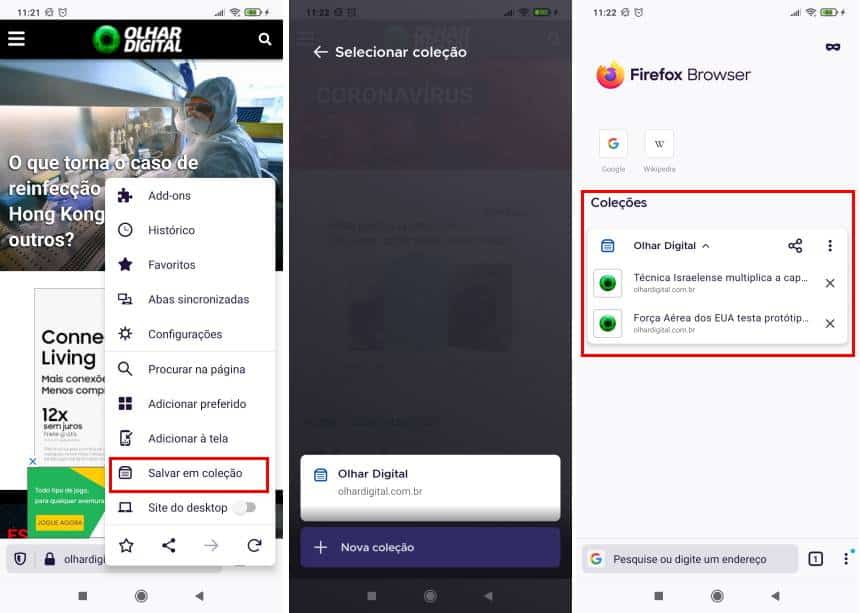Open Abas sincronizadas from the browser menu

tap(190, 299)
